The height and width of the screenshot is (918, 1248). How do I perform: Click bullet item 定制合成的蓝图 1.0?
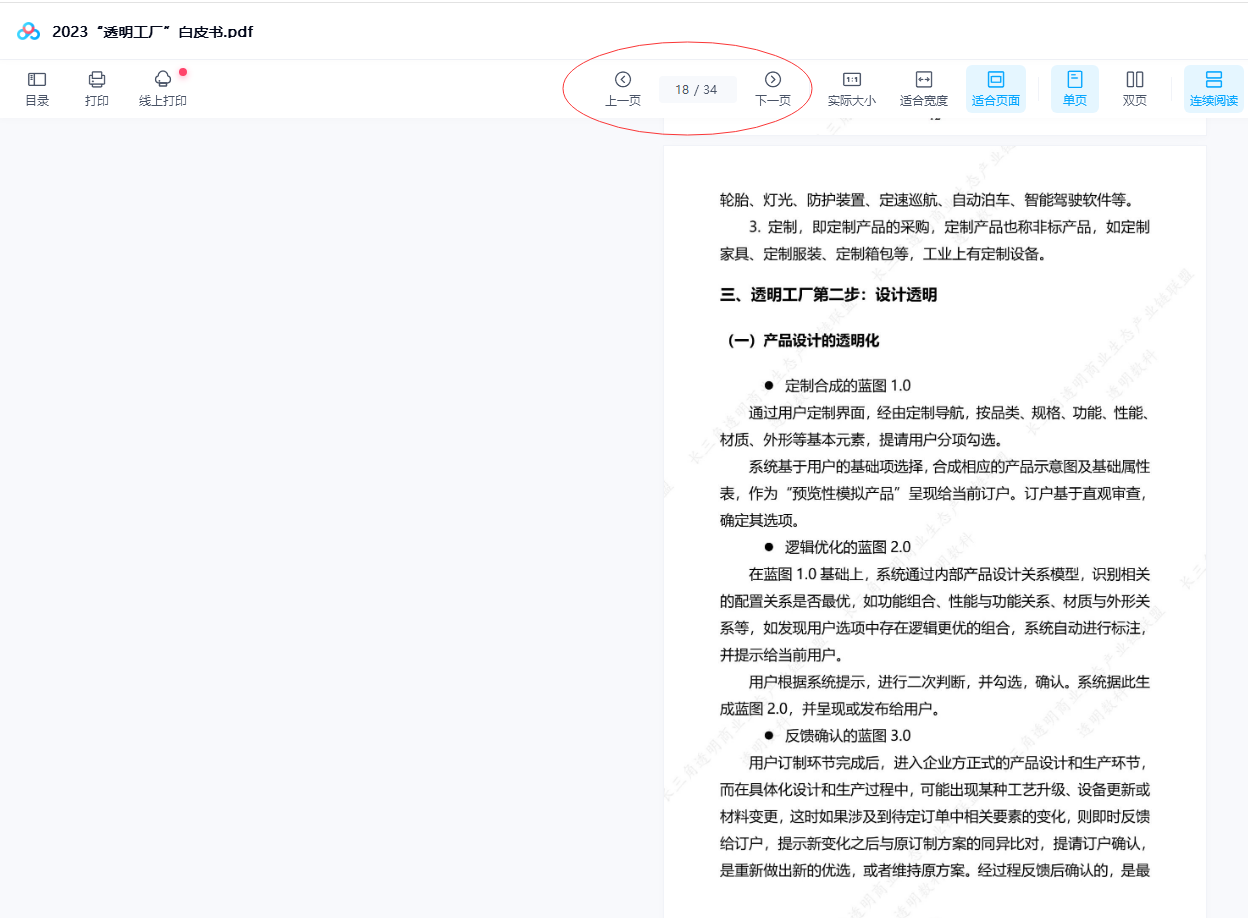847,386
